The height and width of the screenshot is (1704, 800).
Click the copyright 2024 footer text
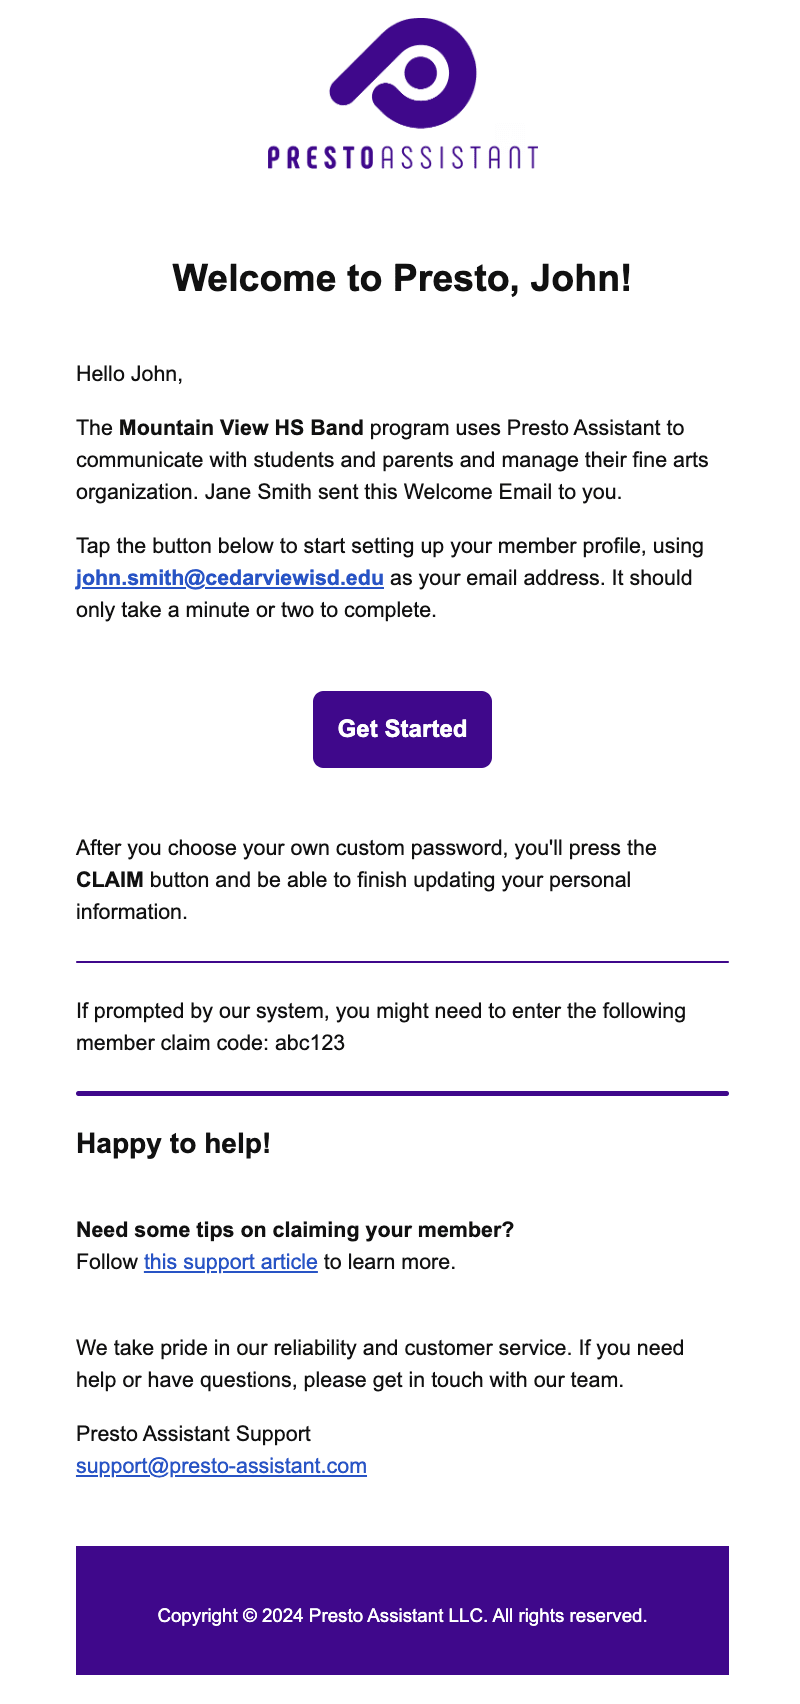pyautogui.click(x=402, y=1616)
